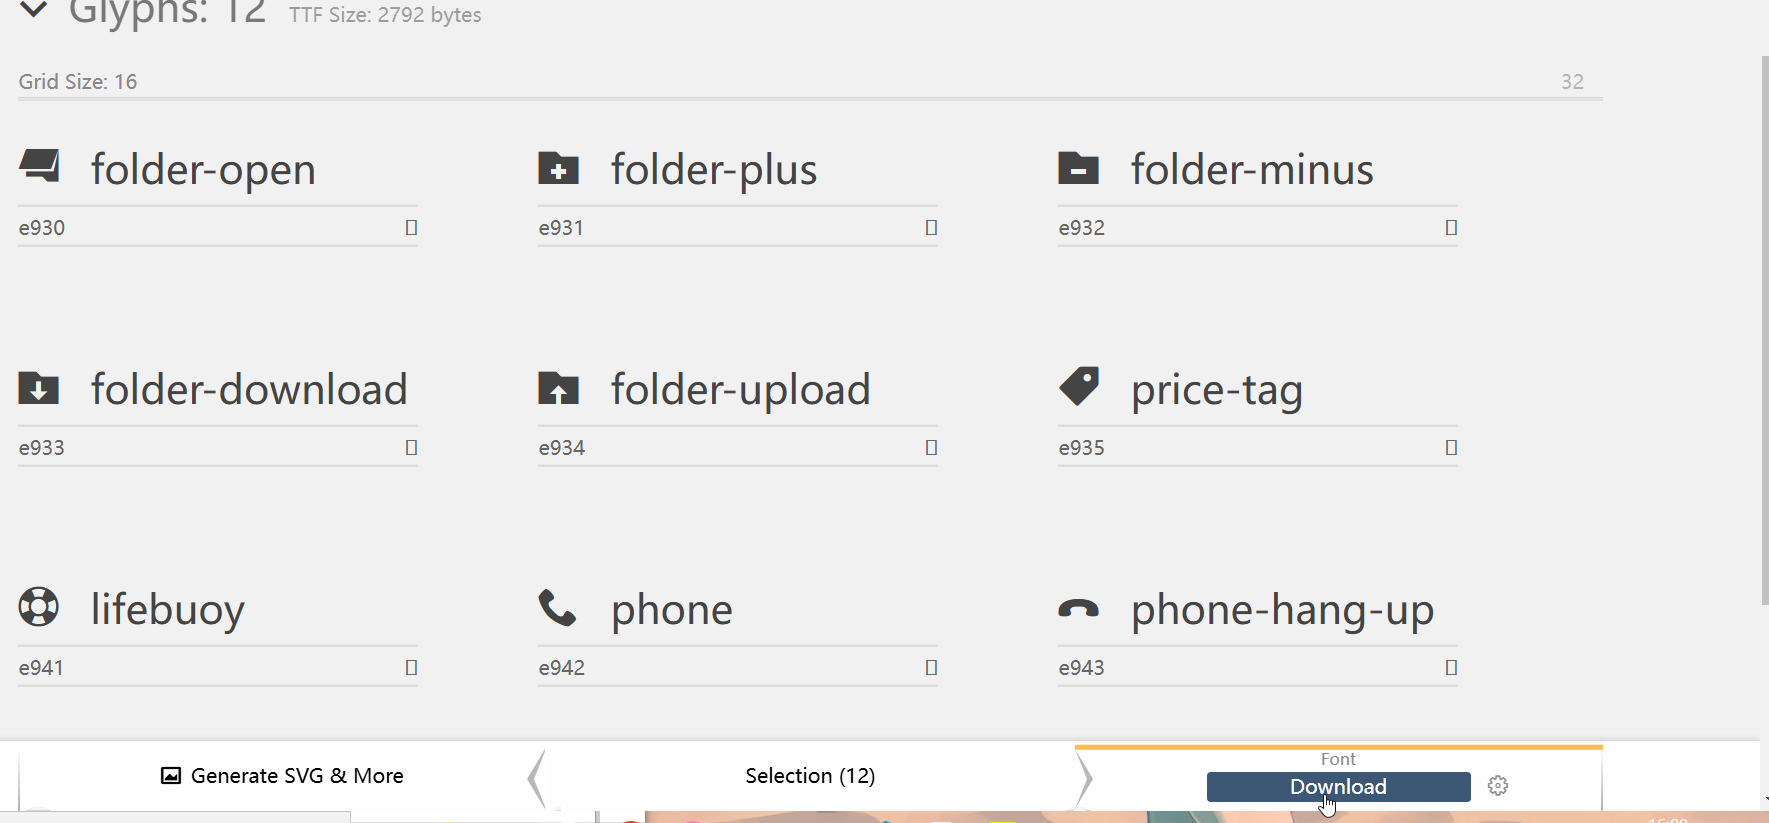Click the grid size slider line
The width and height of the screenshot is (1769, 823).
click(810, 98)
